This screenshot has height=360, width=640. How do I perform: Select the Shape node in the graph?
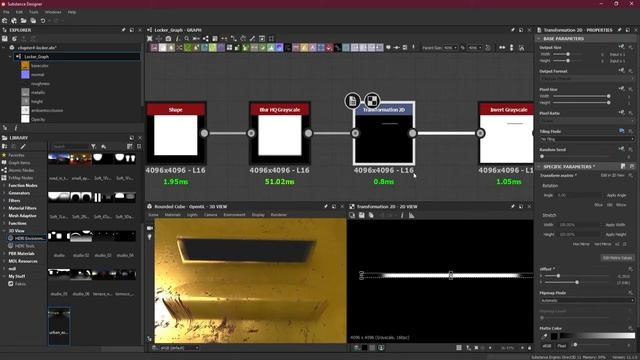tap(176, 133)
